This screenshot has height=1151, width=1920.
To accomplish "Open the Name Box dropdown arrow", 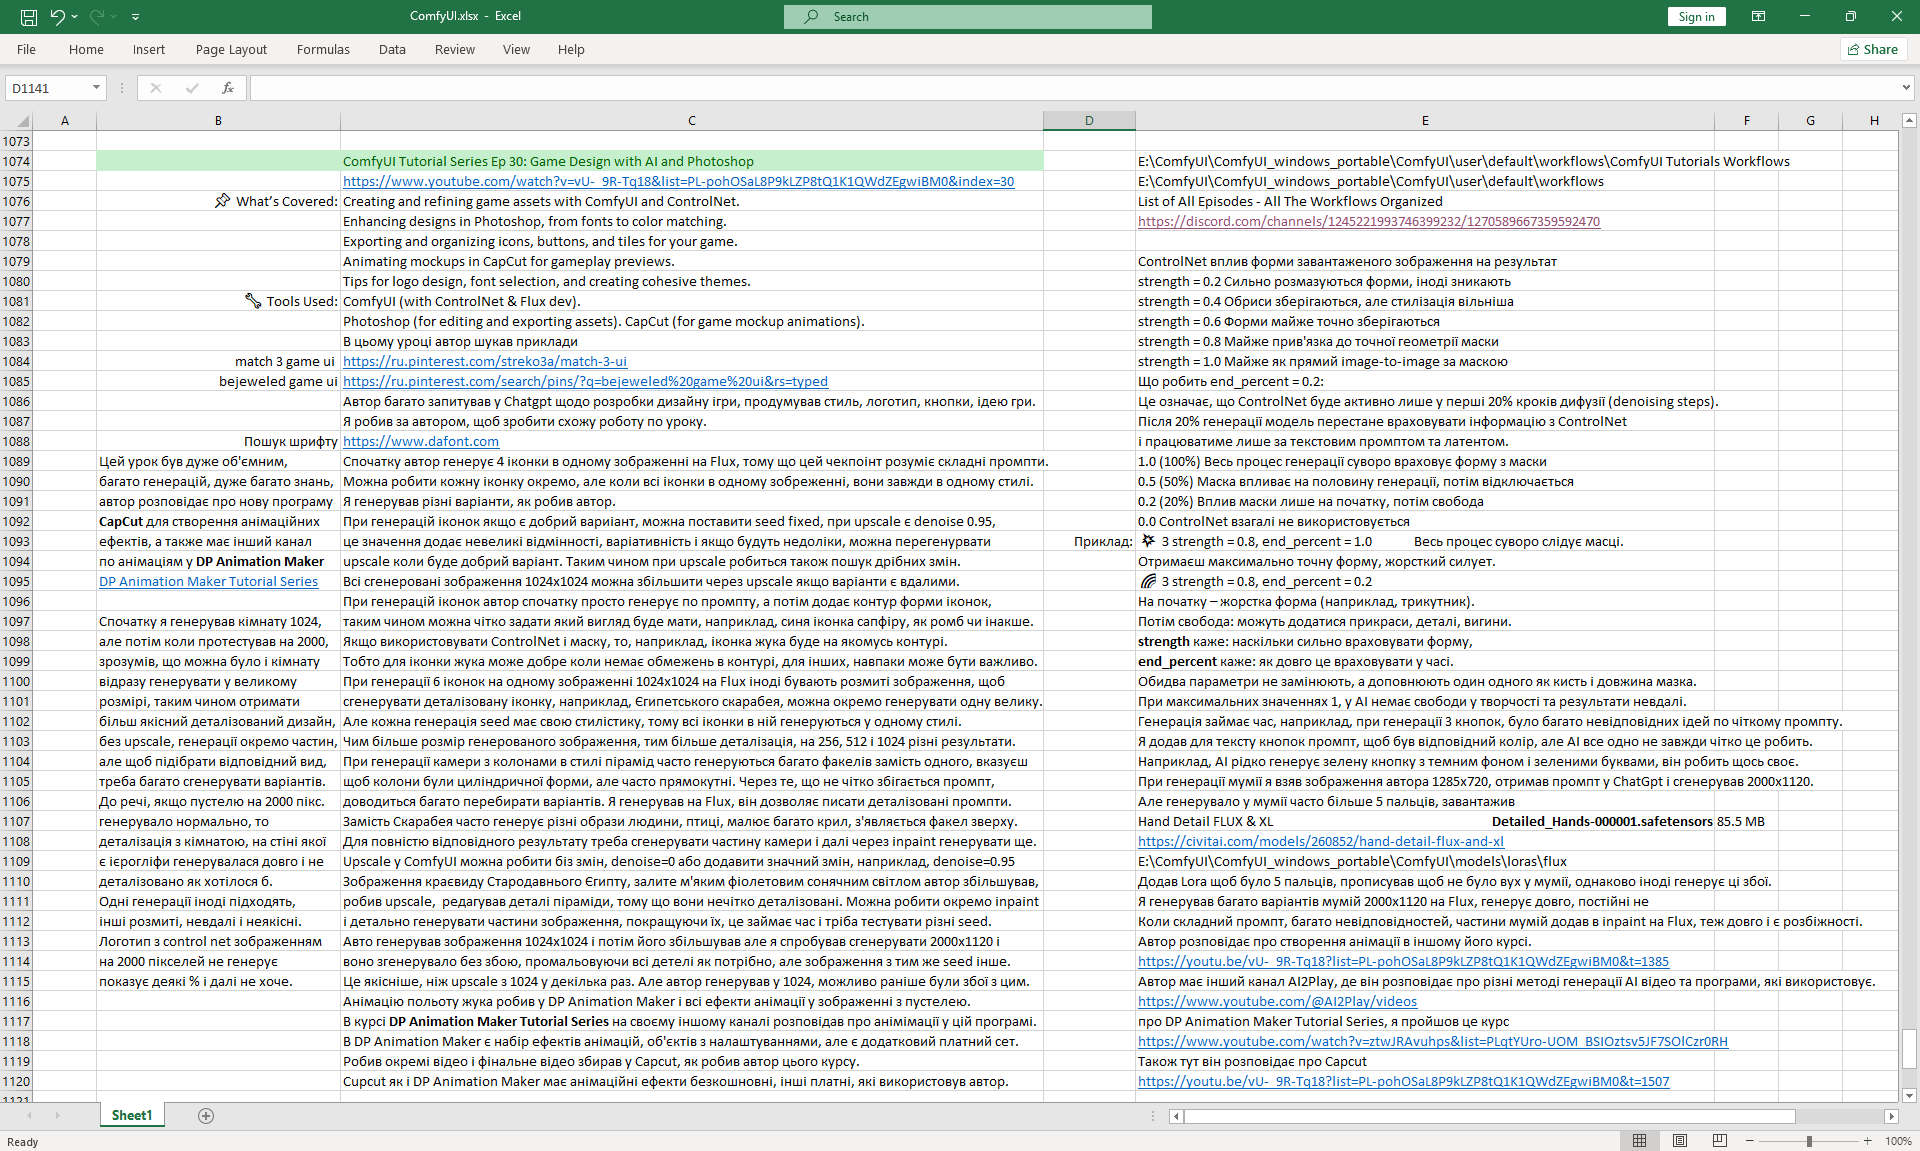I will [x=96, y=88].
